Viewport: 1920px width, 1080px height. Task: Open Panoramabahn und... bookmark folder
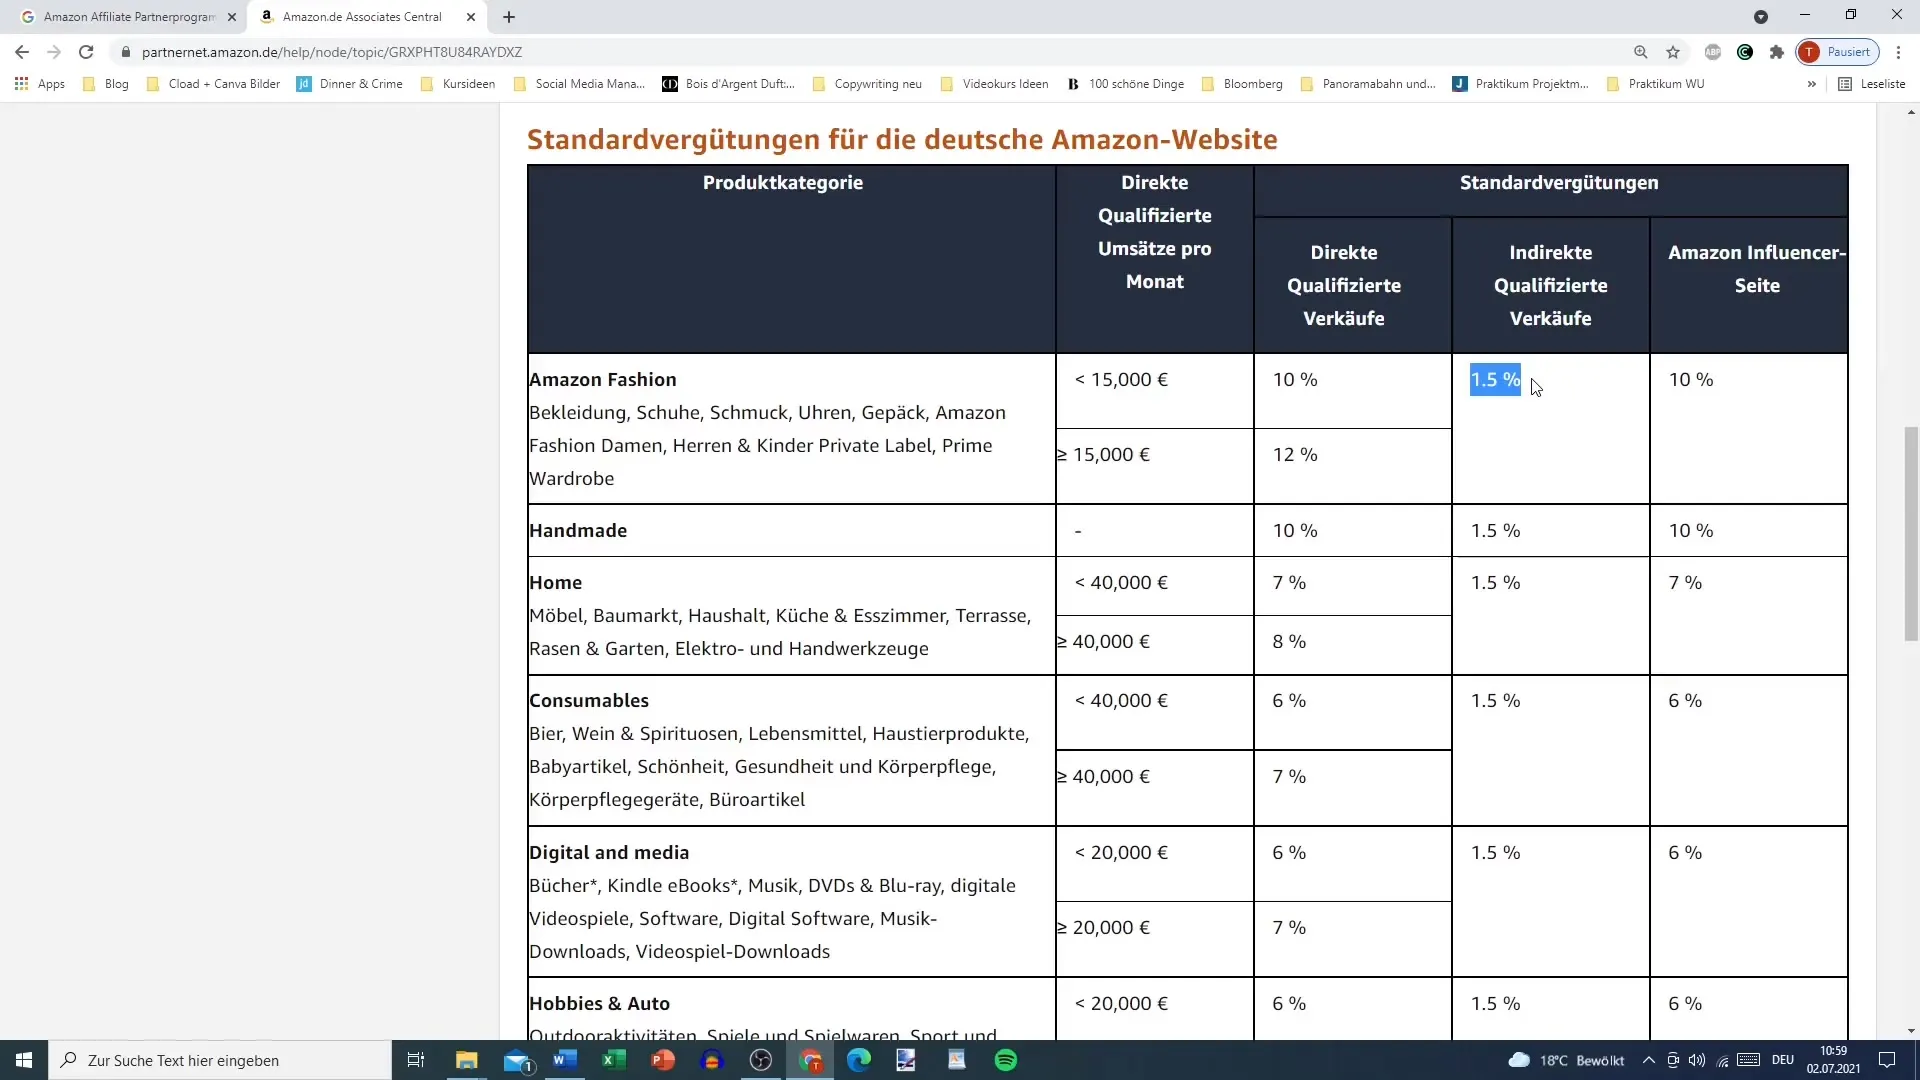1368,84
